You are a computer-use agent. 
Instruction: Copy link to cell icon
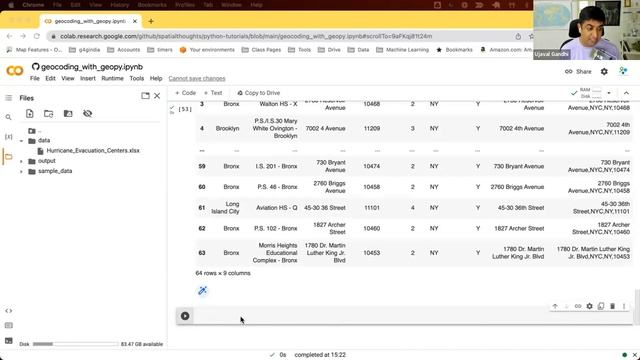click(578, 306)
